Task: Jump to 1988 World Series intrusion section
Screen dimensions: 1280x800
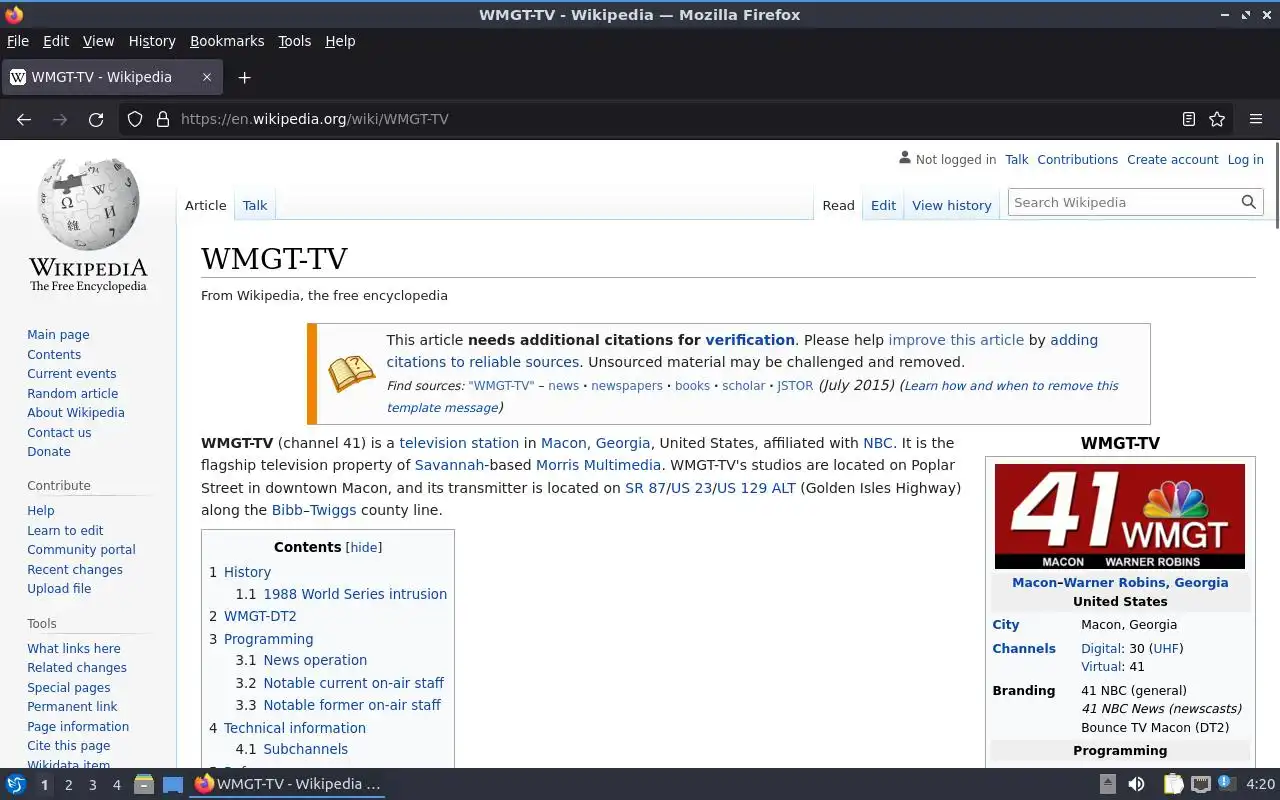Action: coord(355,594)
